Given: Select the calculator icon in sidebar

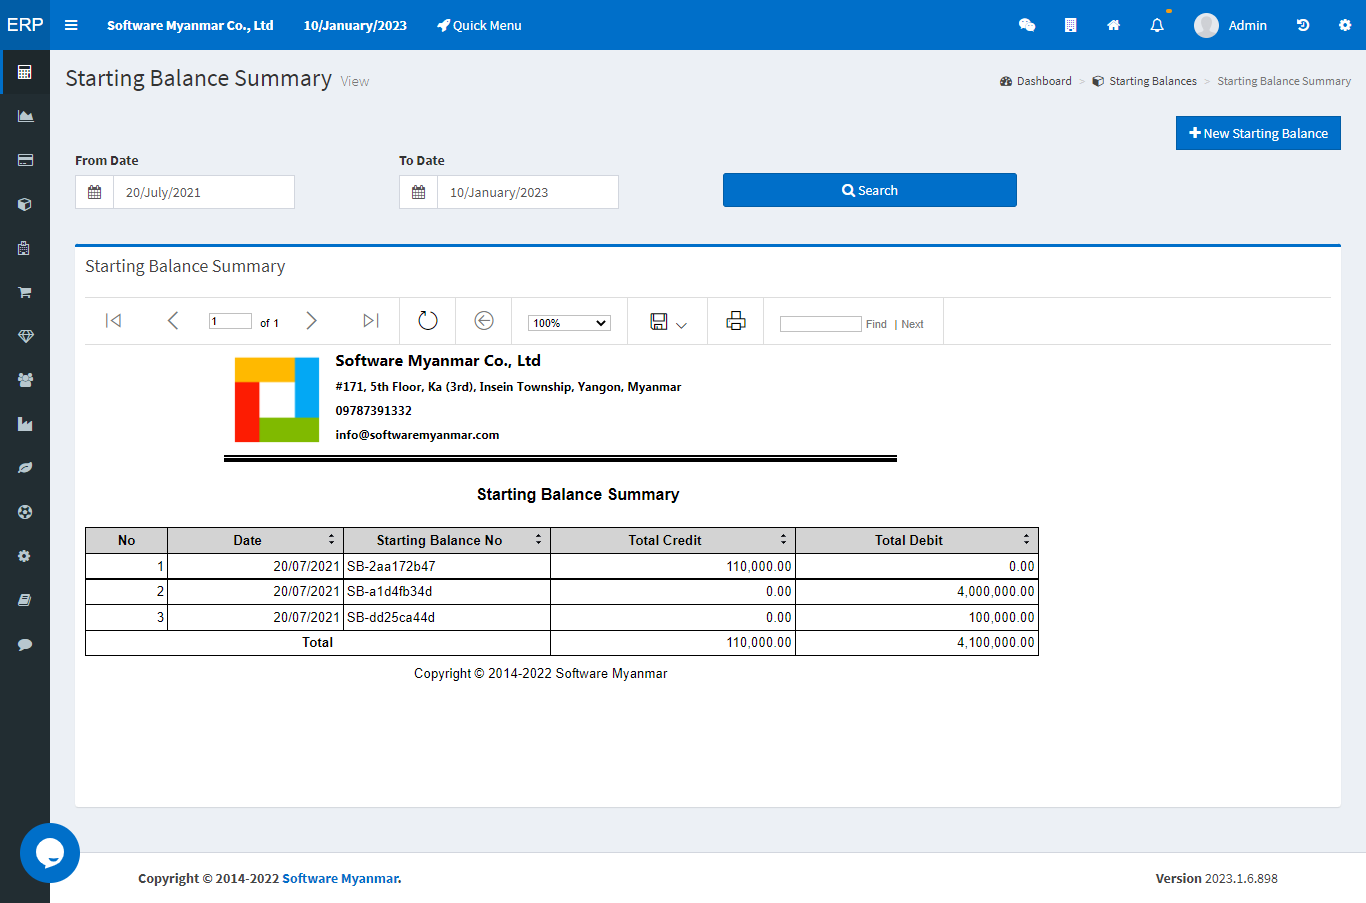Looking at the screenshot, I should 25,72.
